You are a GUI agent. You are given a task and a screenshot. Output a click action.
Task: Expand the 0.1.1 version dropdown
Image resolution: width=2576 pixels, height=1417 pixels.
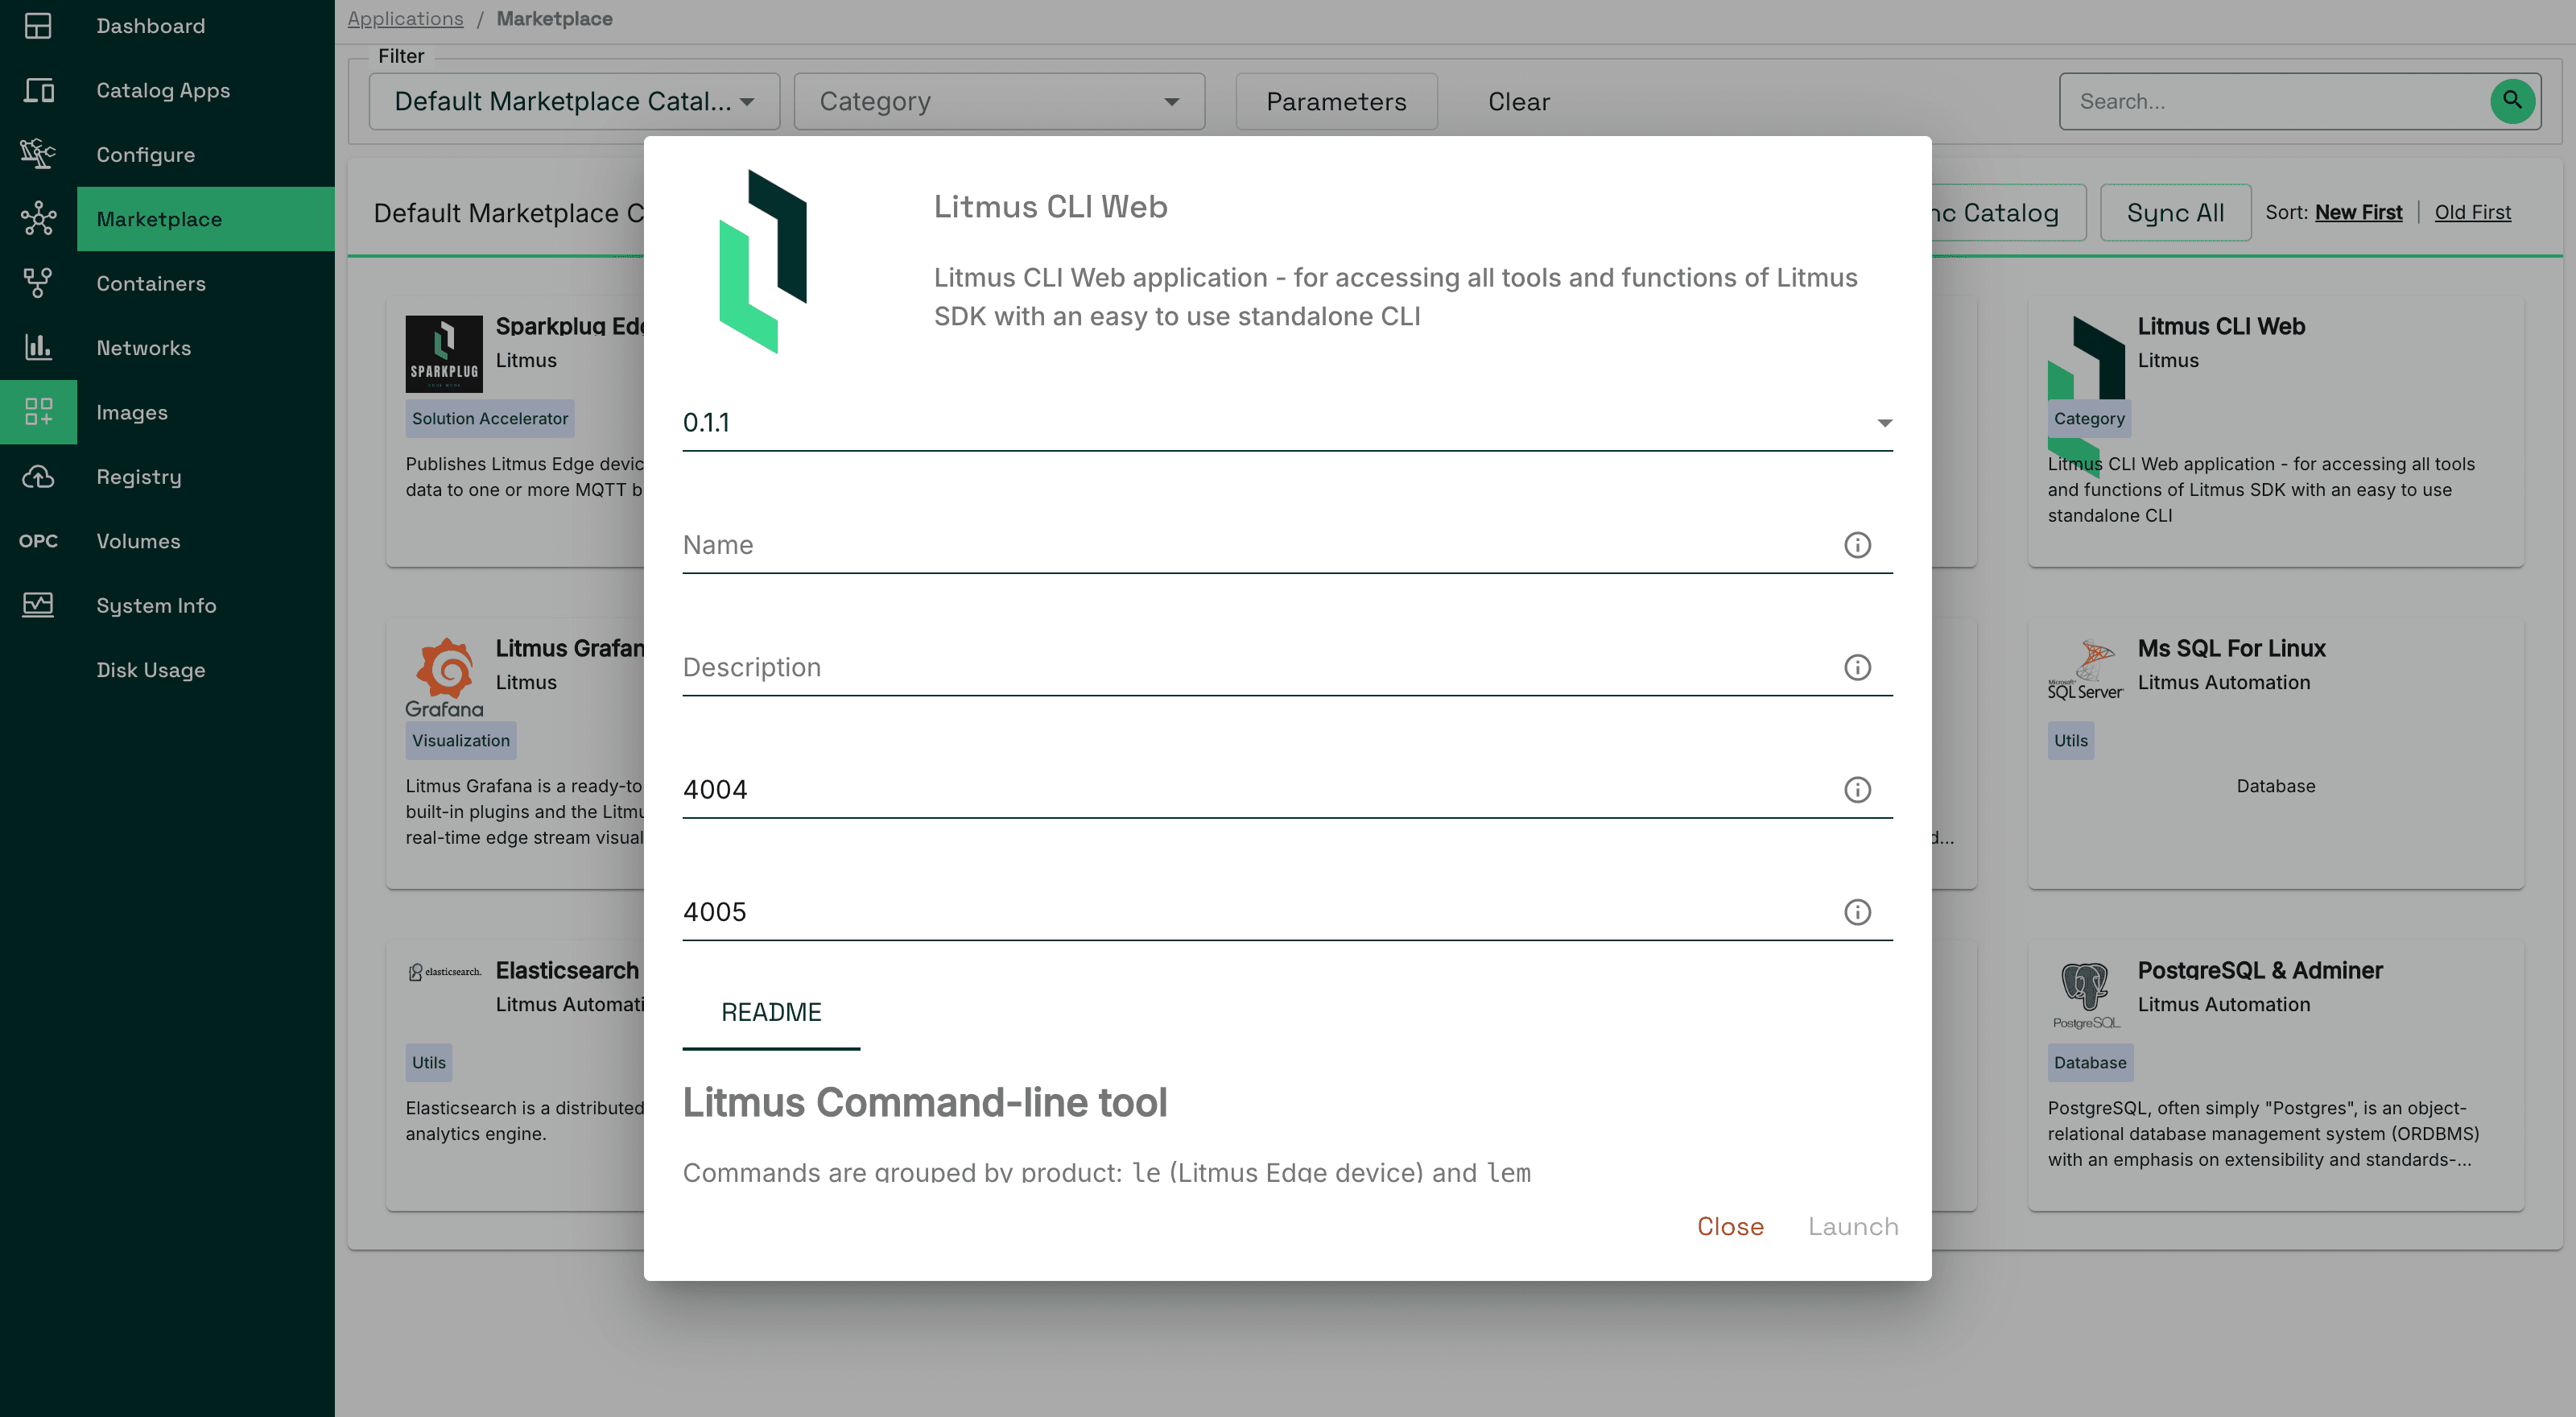[1287, 423]
